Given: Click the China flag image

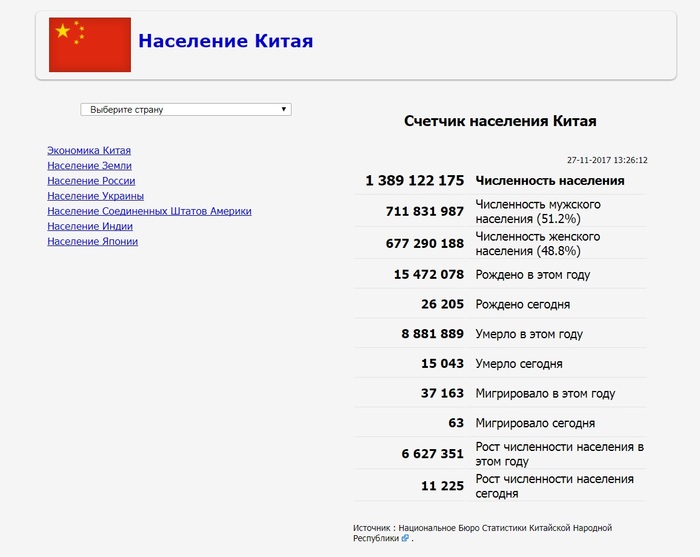Looking at the screenshot, I should pos(90,45).
